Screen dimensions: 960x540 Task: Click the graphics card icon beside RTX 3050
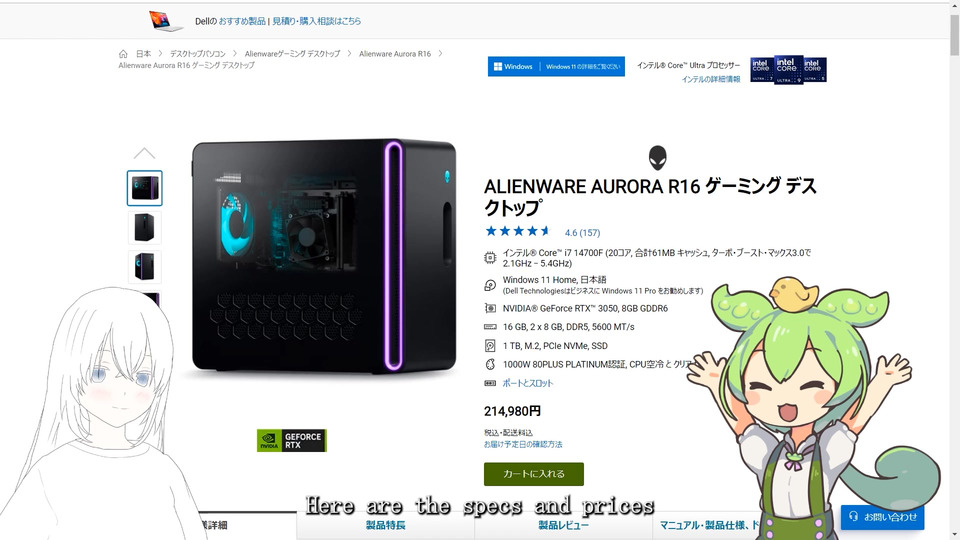(x=490, y=309)
